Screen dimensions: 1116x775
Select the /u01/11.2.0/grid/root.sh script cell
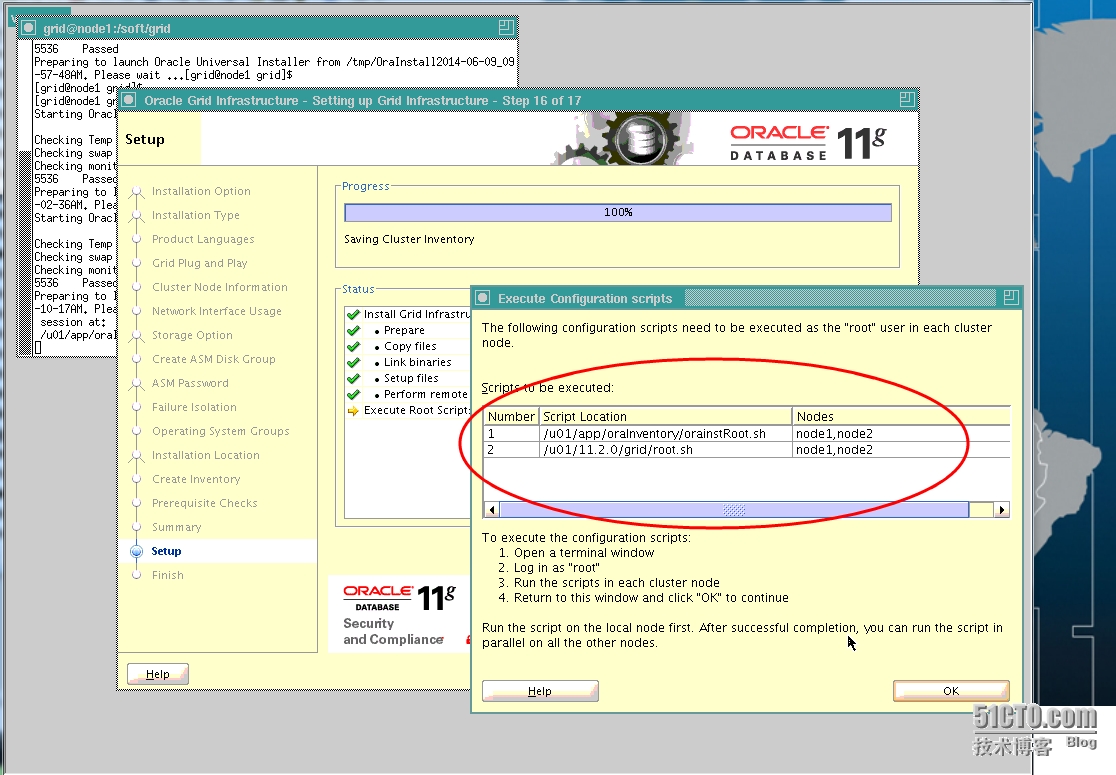665,450
